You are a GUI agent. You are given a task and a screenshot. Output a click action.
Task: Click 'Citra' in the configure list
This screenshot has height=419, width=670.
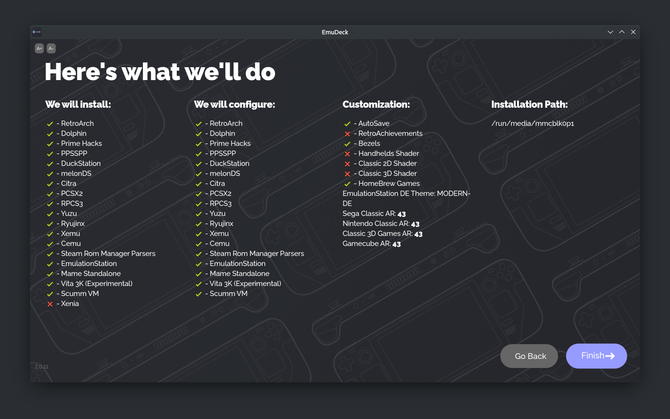pos(217,184)
